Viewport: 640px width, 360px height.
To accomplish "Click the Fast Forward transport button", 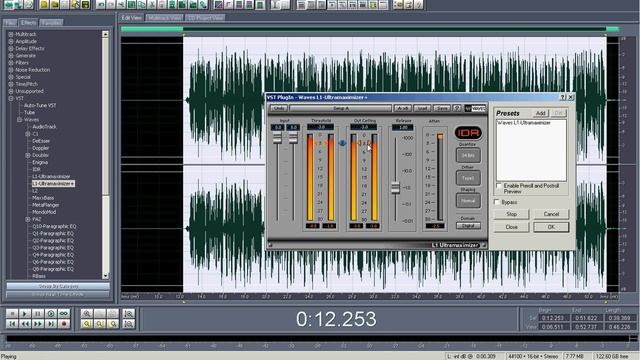I will (x=38, y=324).
